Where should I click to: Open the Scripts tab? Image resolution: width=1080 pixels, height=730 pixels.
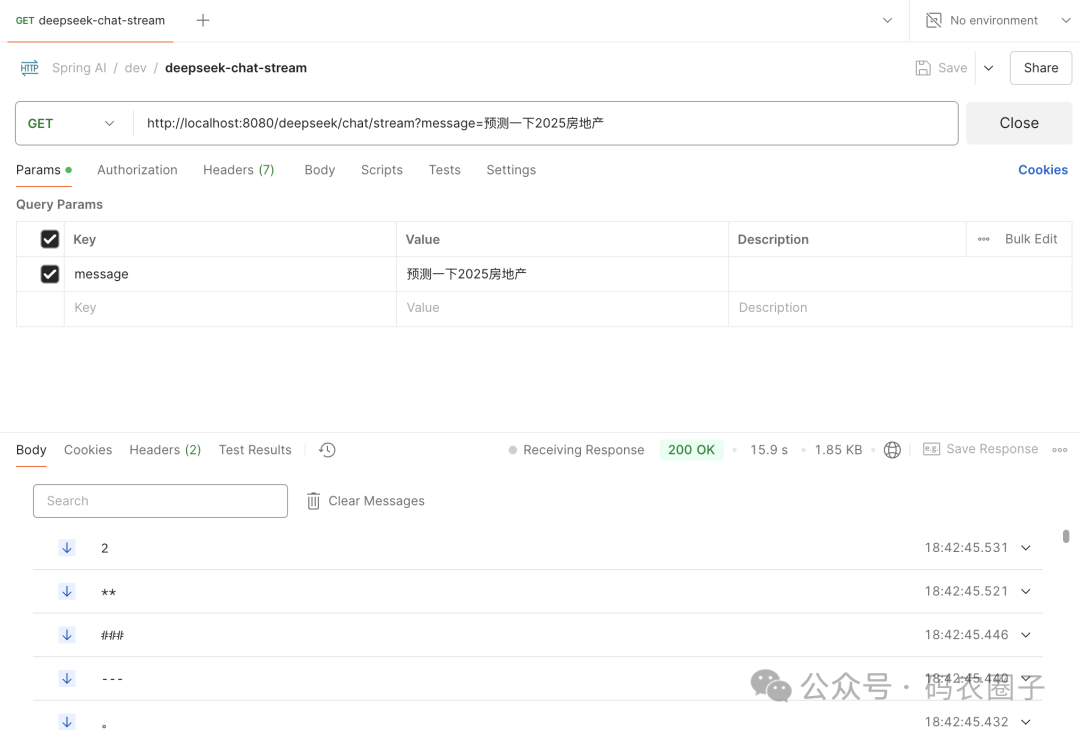click(382, 169)
